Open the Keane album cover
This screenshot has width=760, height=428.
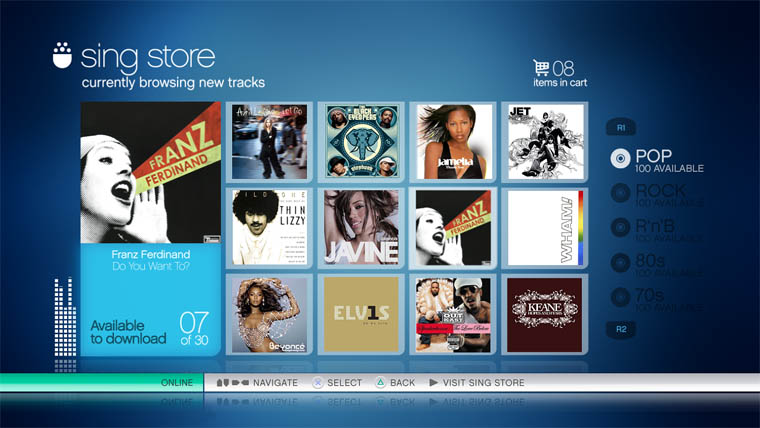(x=545, y=314)
